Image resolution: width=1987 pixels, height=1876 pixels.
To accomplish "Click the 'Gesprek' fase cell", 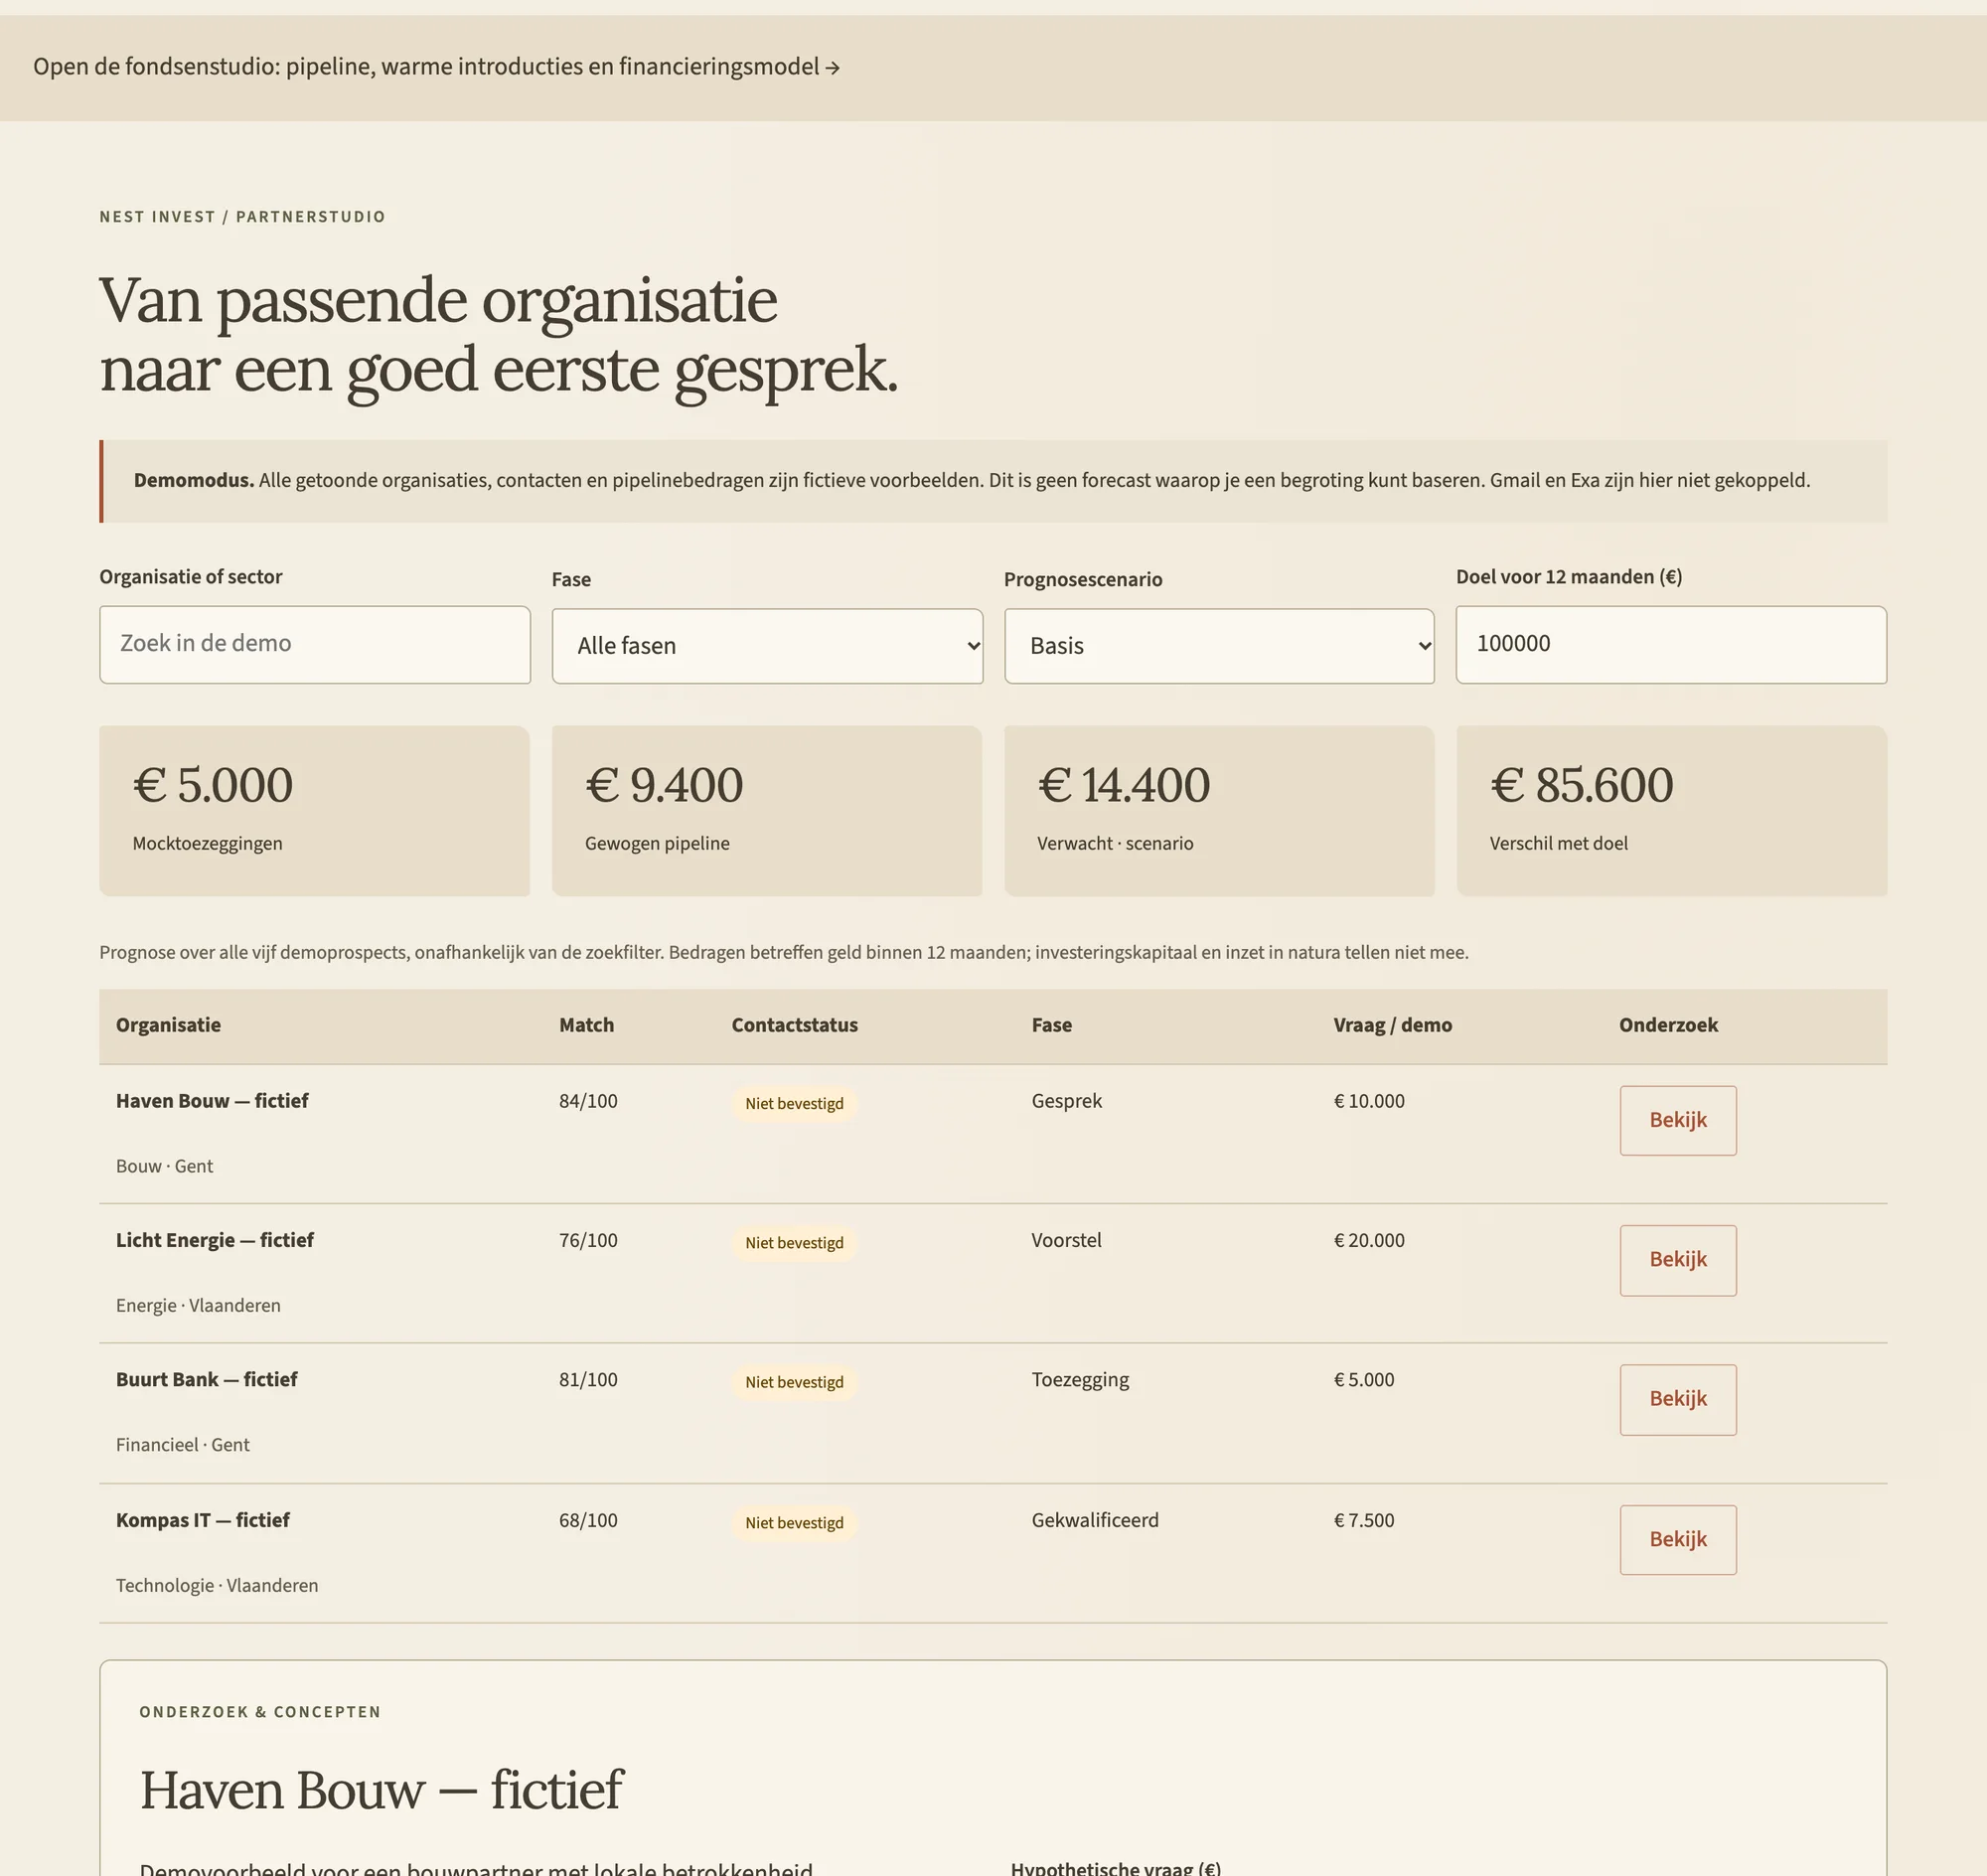I will 1067,1101.
